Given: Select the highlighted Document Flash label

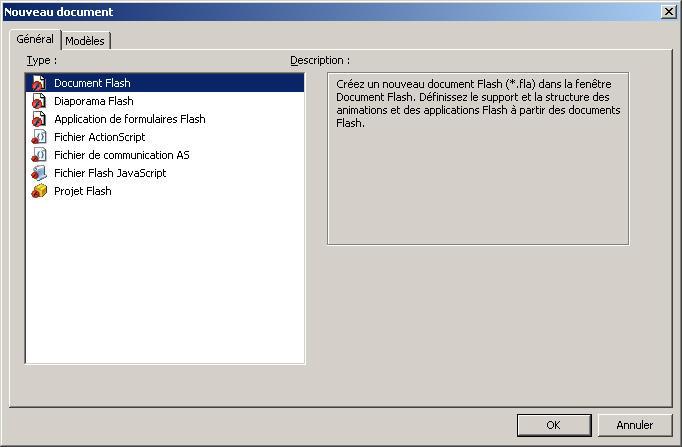Looking at the screenshot, I should [92, 83].
